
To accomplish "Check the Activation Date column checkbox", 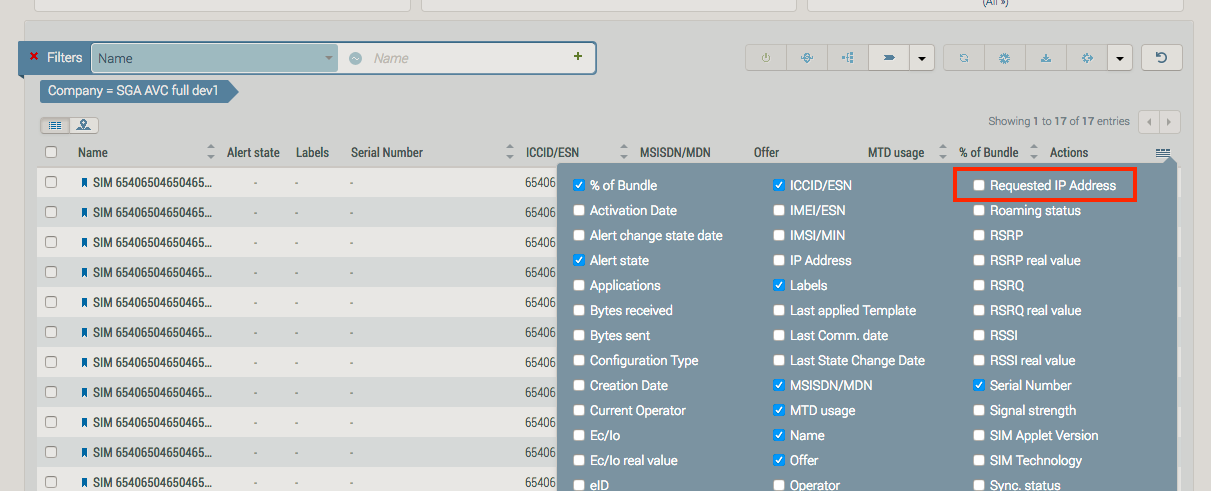I will point(579,210).
